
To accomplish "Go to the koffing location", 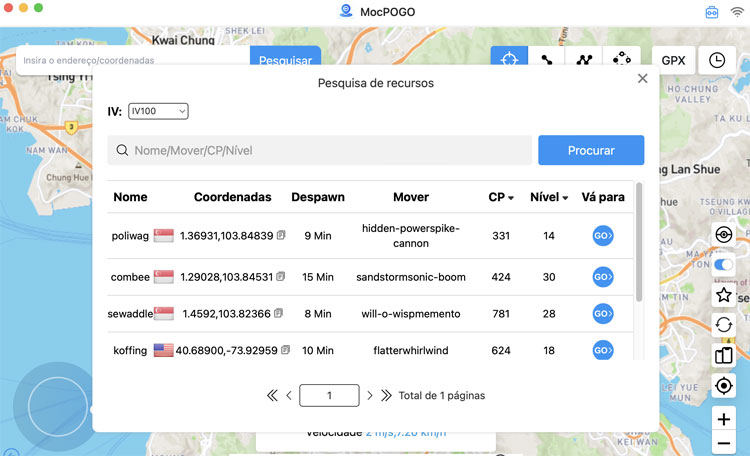I will coord(602,350).
